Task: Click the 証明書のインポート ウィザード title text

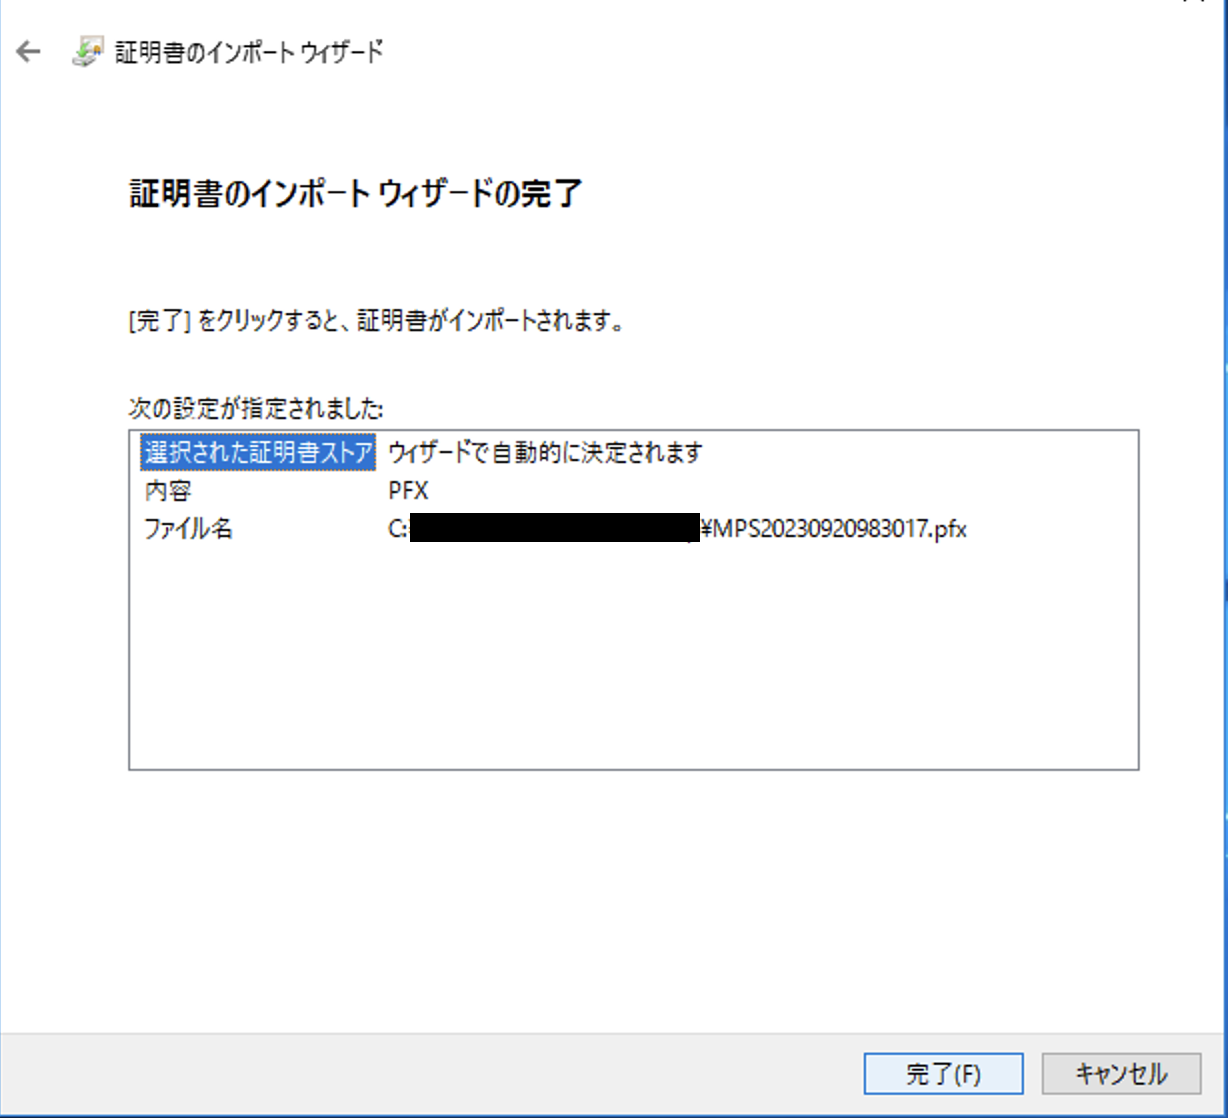Action: point(248,52)
